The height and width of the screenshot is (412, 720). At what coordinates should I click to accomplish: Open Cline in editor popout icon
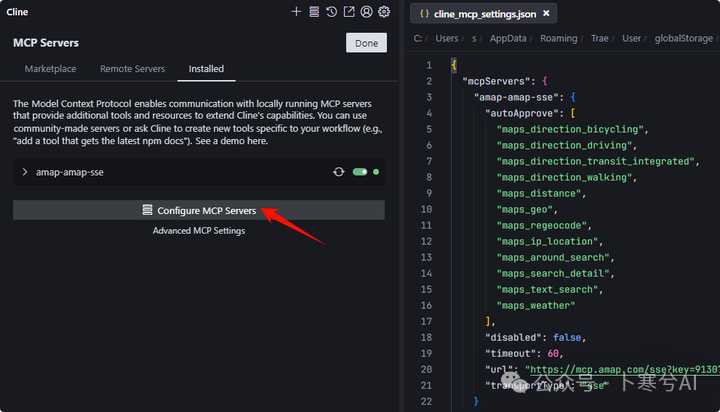click(x=349, y=12)
